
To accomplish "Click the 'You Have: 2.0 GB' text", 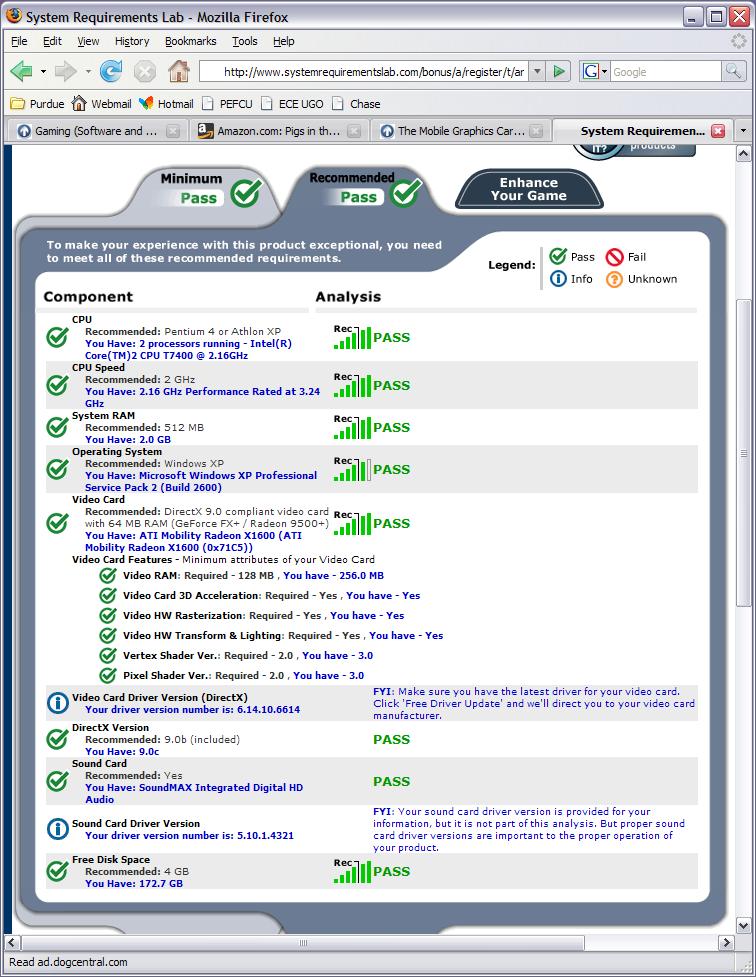I will coord(128,439).
